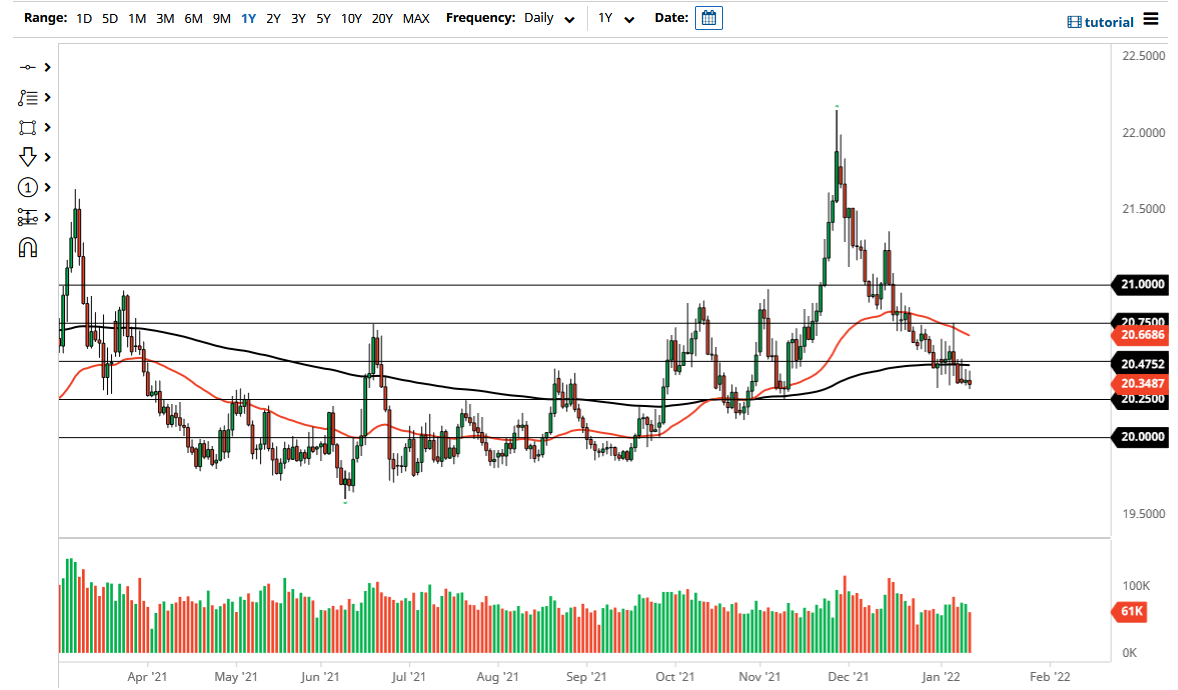This screenshot has height=690, width=1178.
Task: Open the hamburger menu
Action: click(x=1152, y=20)
